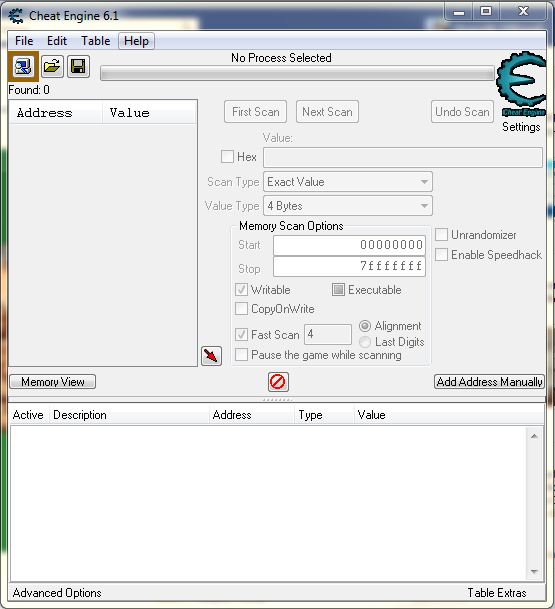The height and width of the screenshot is (609, 555).
Task: Click the address table scroll up arrow
Action: coord(534,437)
